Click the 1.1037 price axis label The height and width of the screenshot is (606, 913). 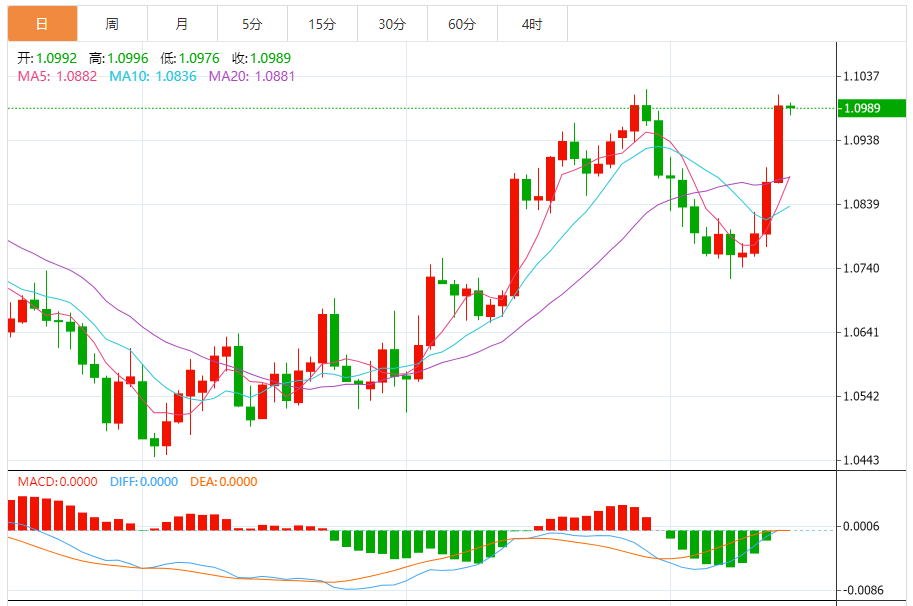coord(861,76)
